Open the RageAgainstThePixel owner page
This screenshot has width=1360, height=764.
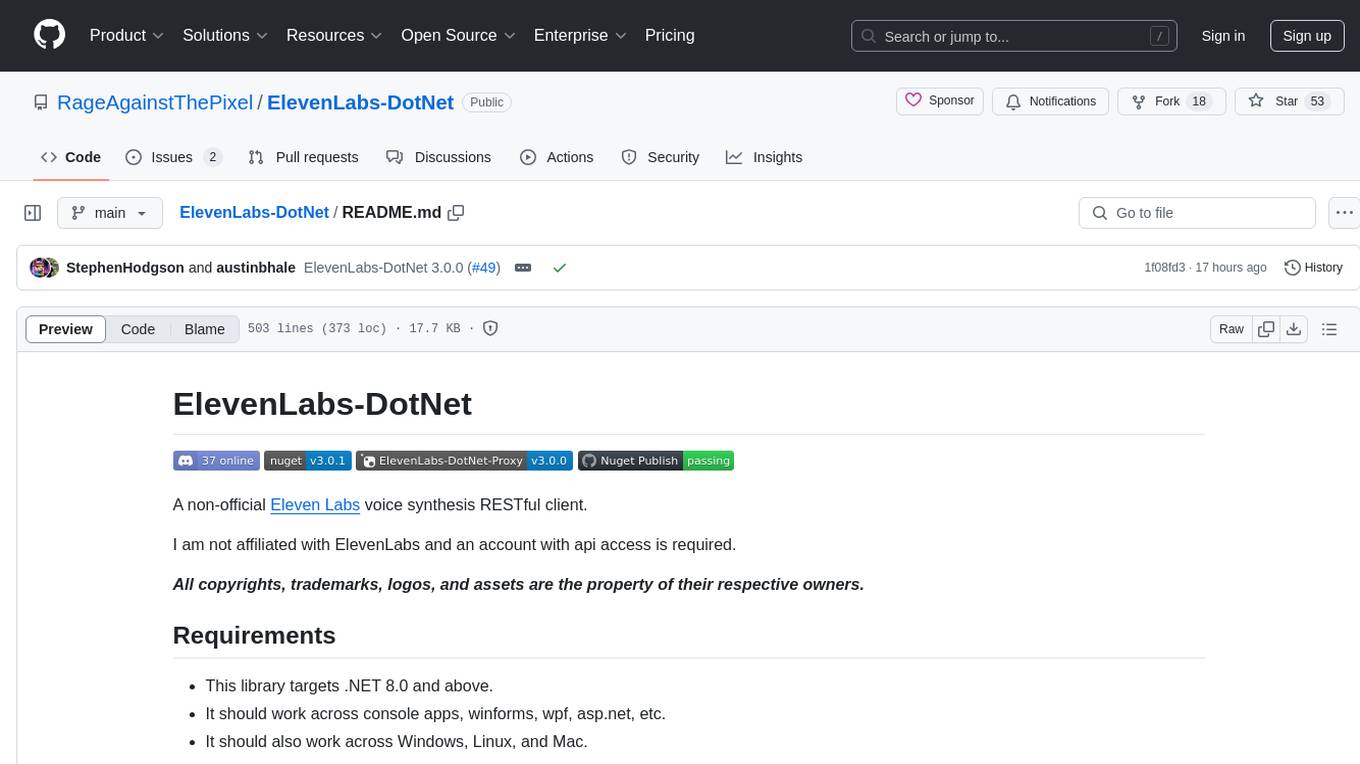tap(155, 102)
